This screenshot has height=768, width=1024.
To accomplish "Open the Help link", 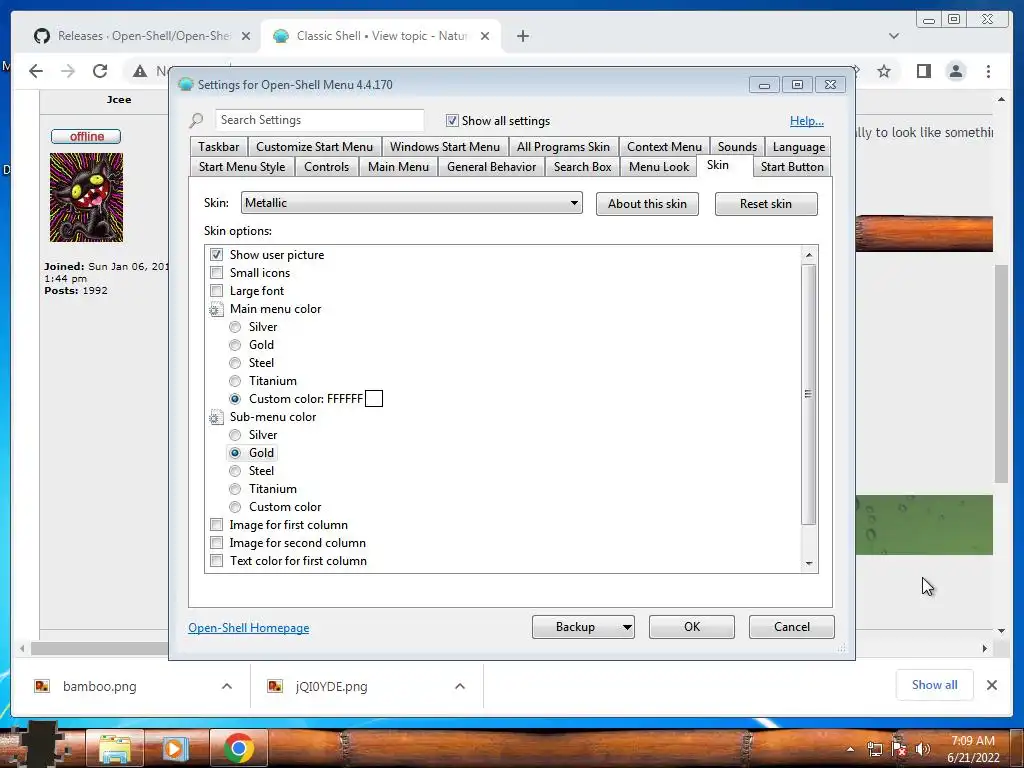I will pos(807,121).
